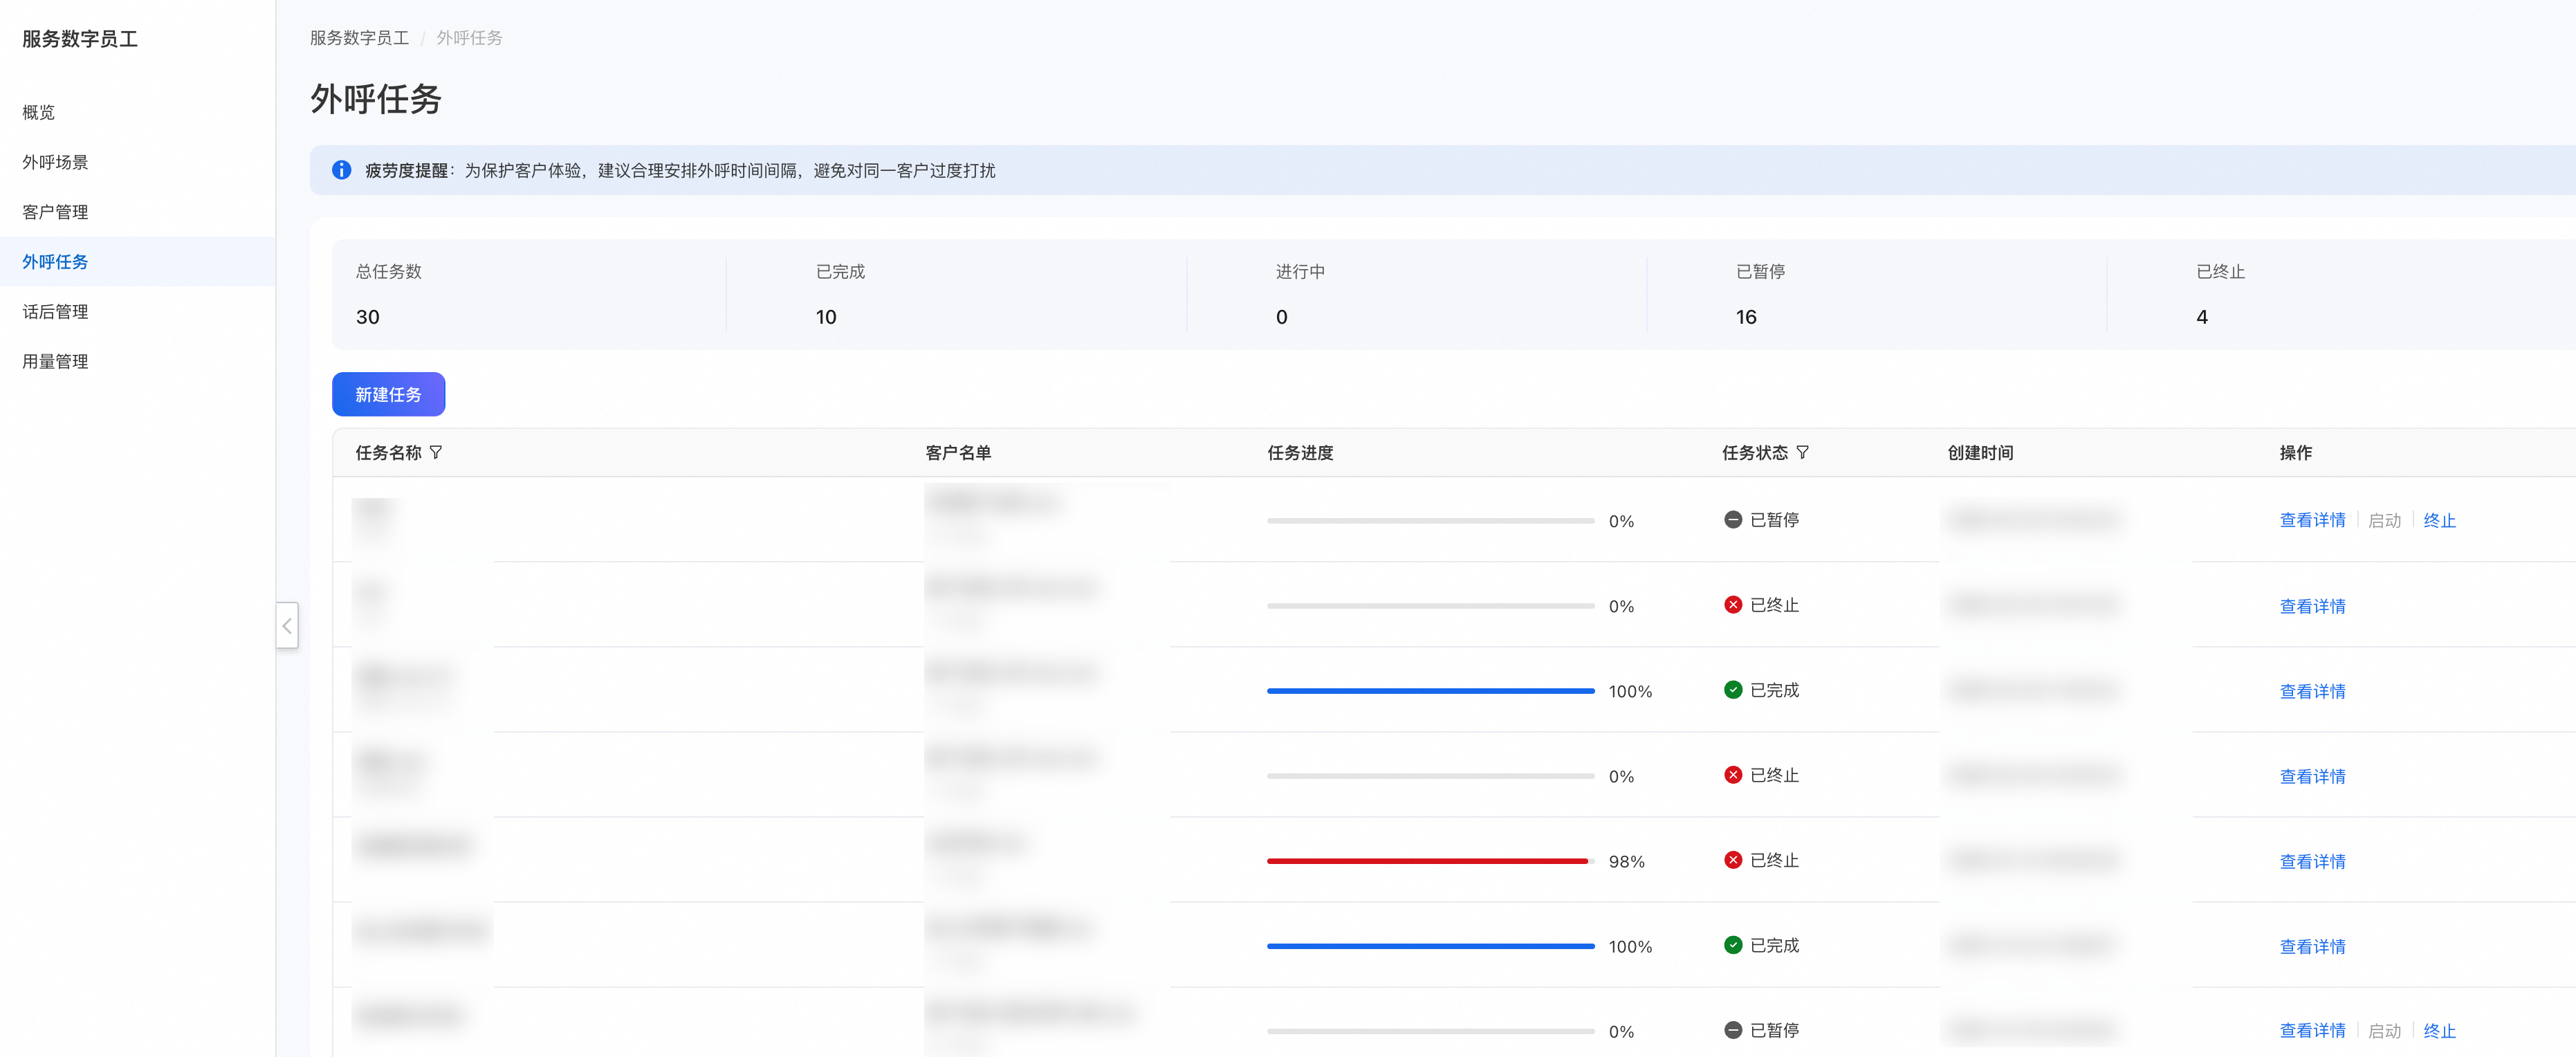Image resolution: width=2576 pixels, height=1057 pixels.
Task: Open 客户管理 from the sidebar menu
Action: click(x=55, y=212)
